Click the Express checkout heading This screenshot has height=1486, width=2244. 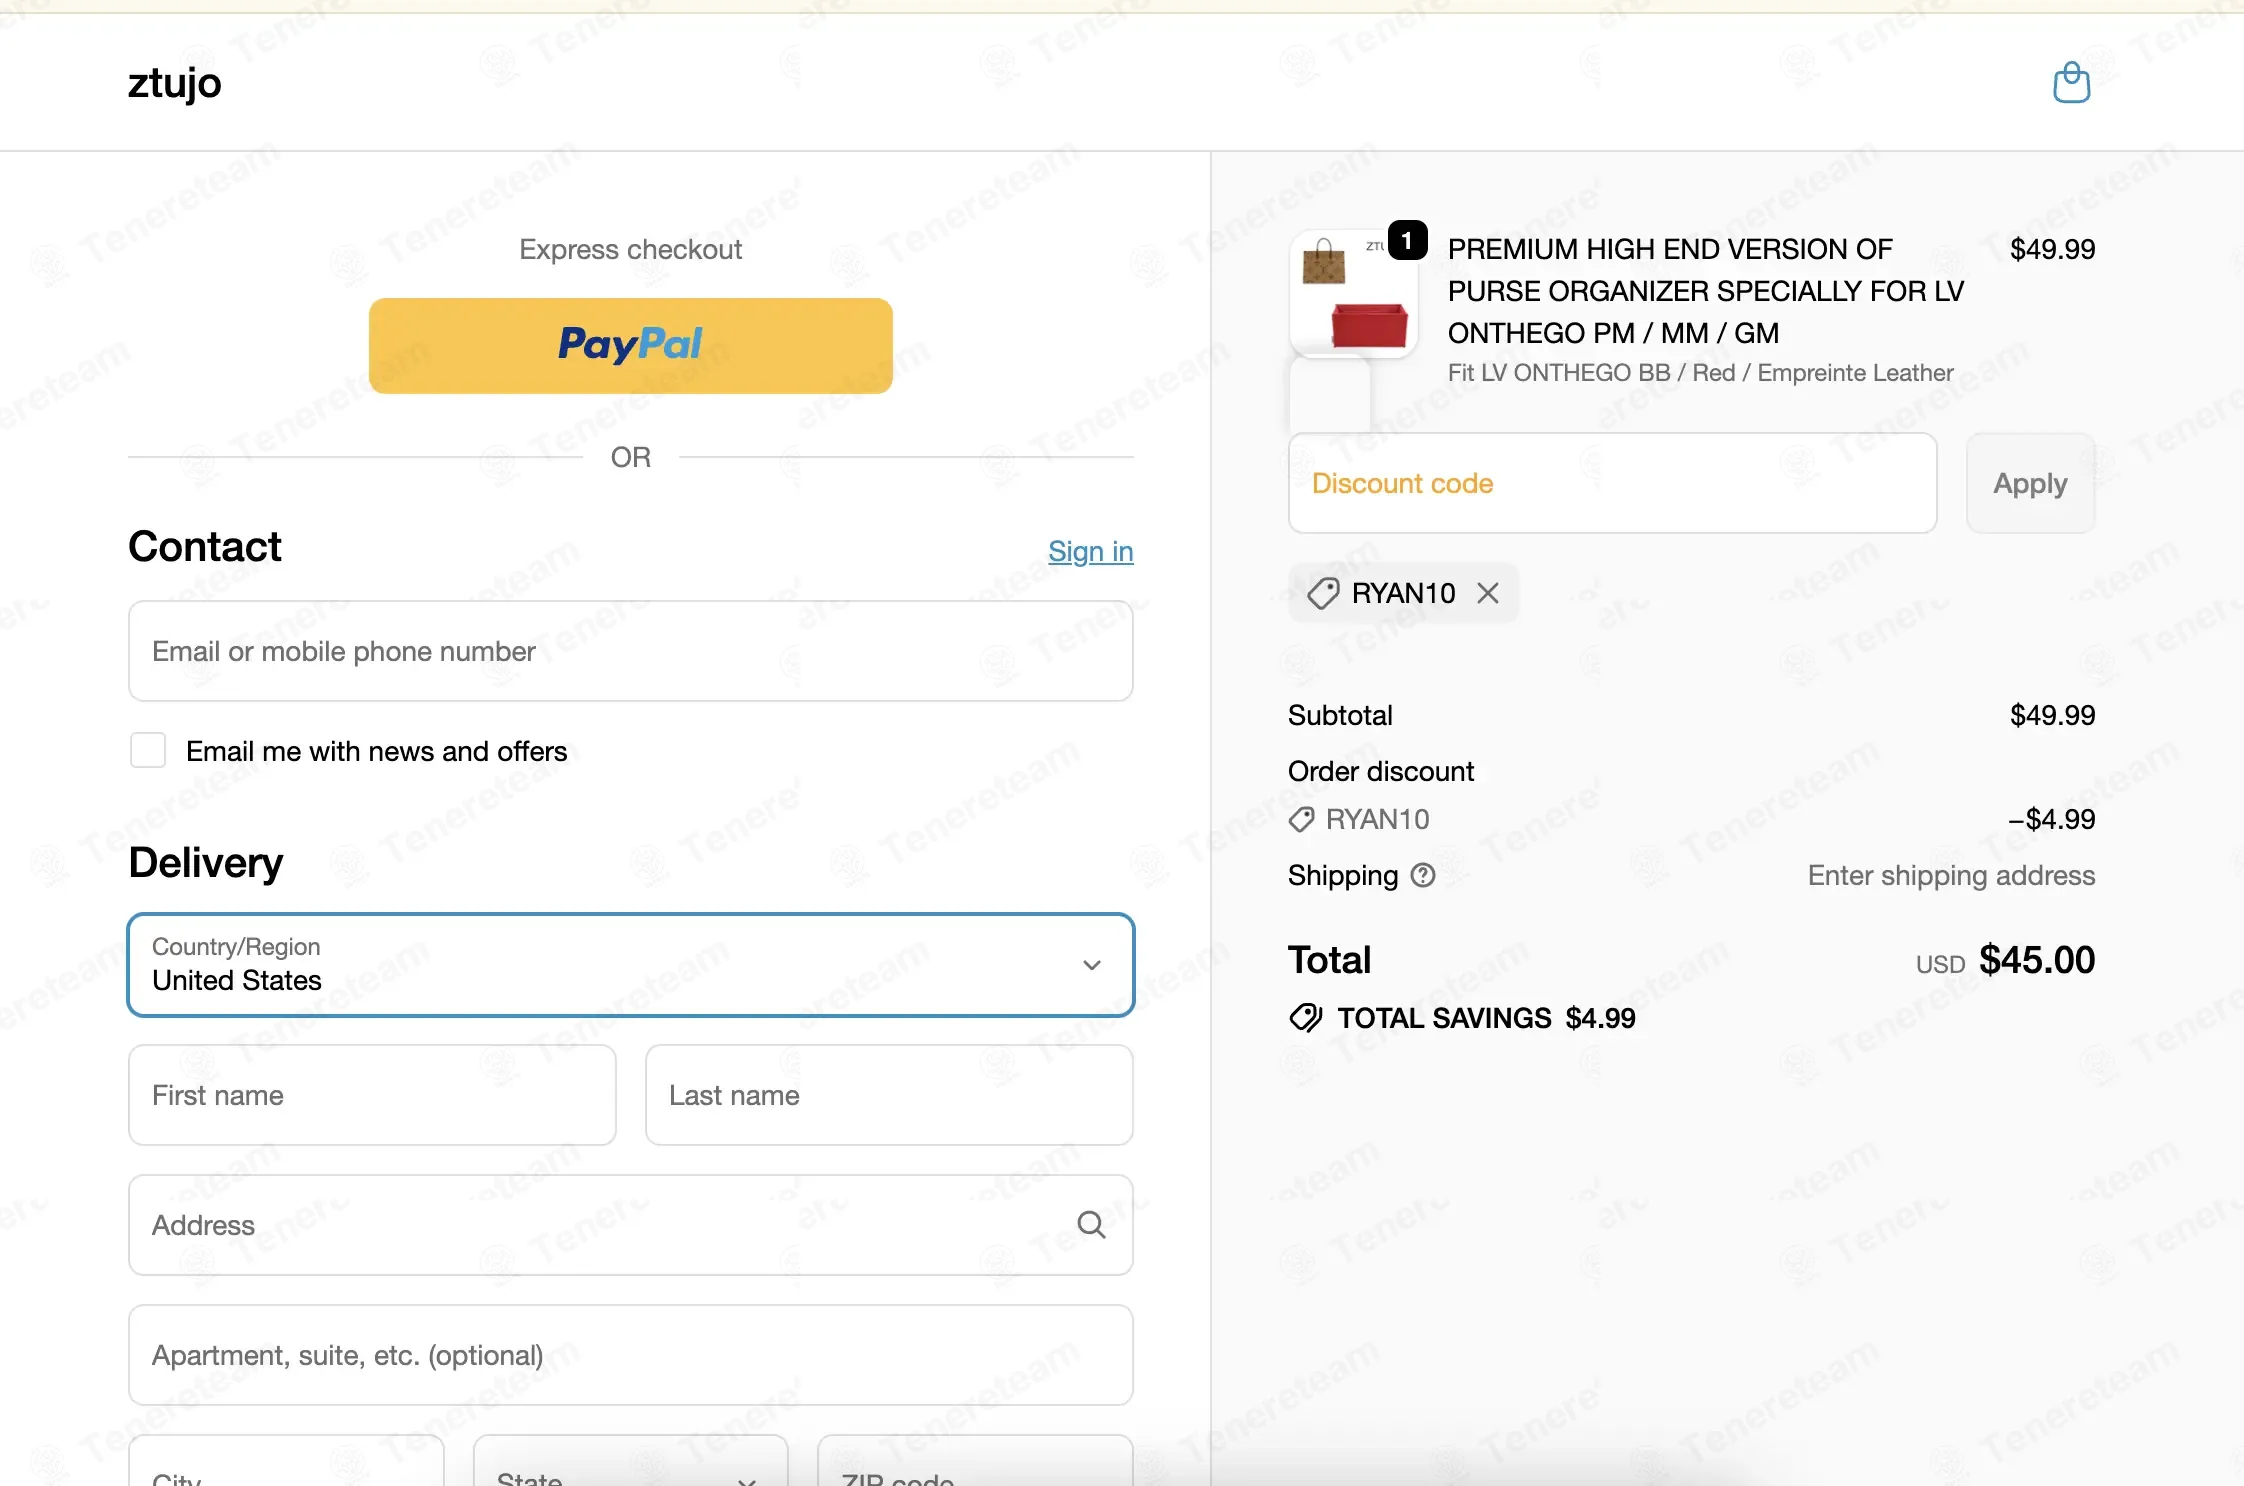[631, 249]
